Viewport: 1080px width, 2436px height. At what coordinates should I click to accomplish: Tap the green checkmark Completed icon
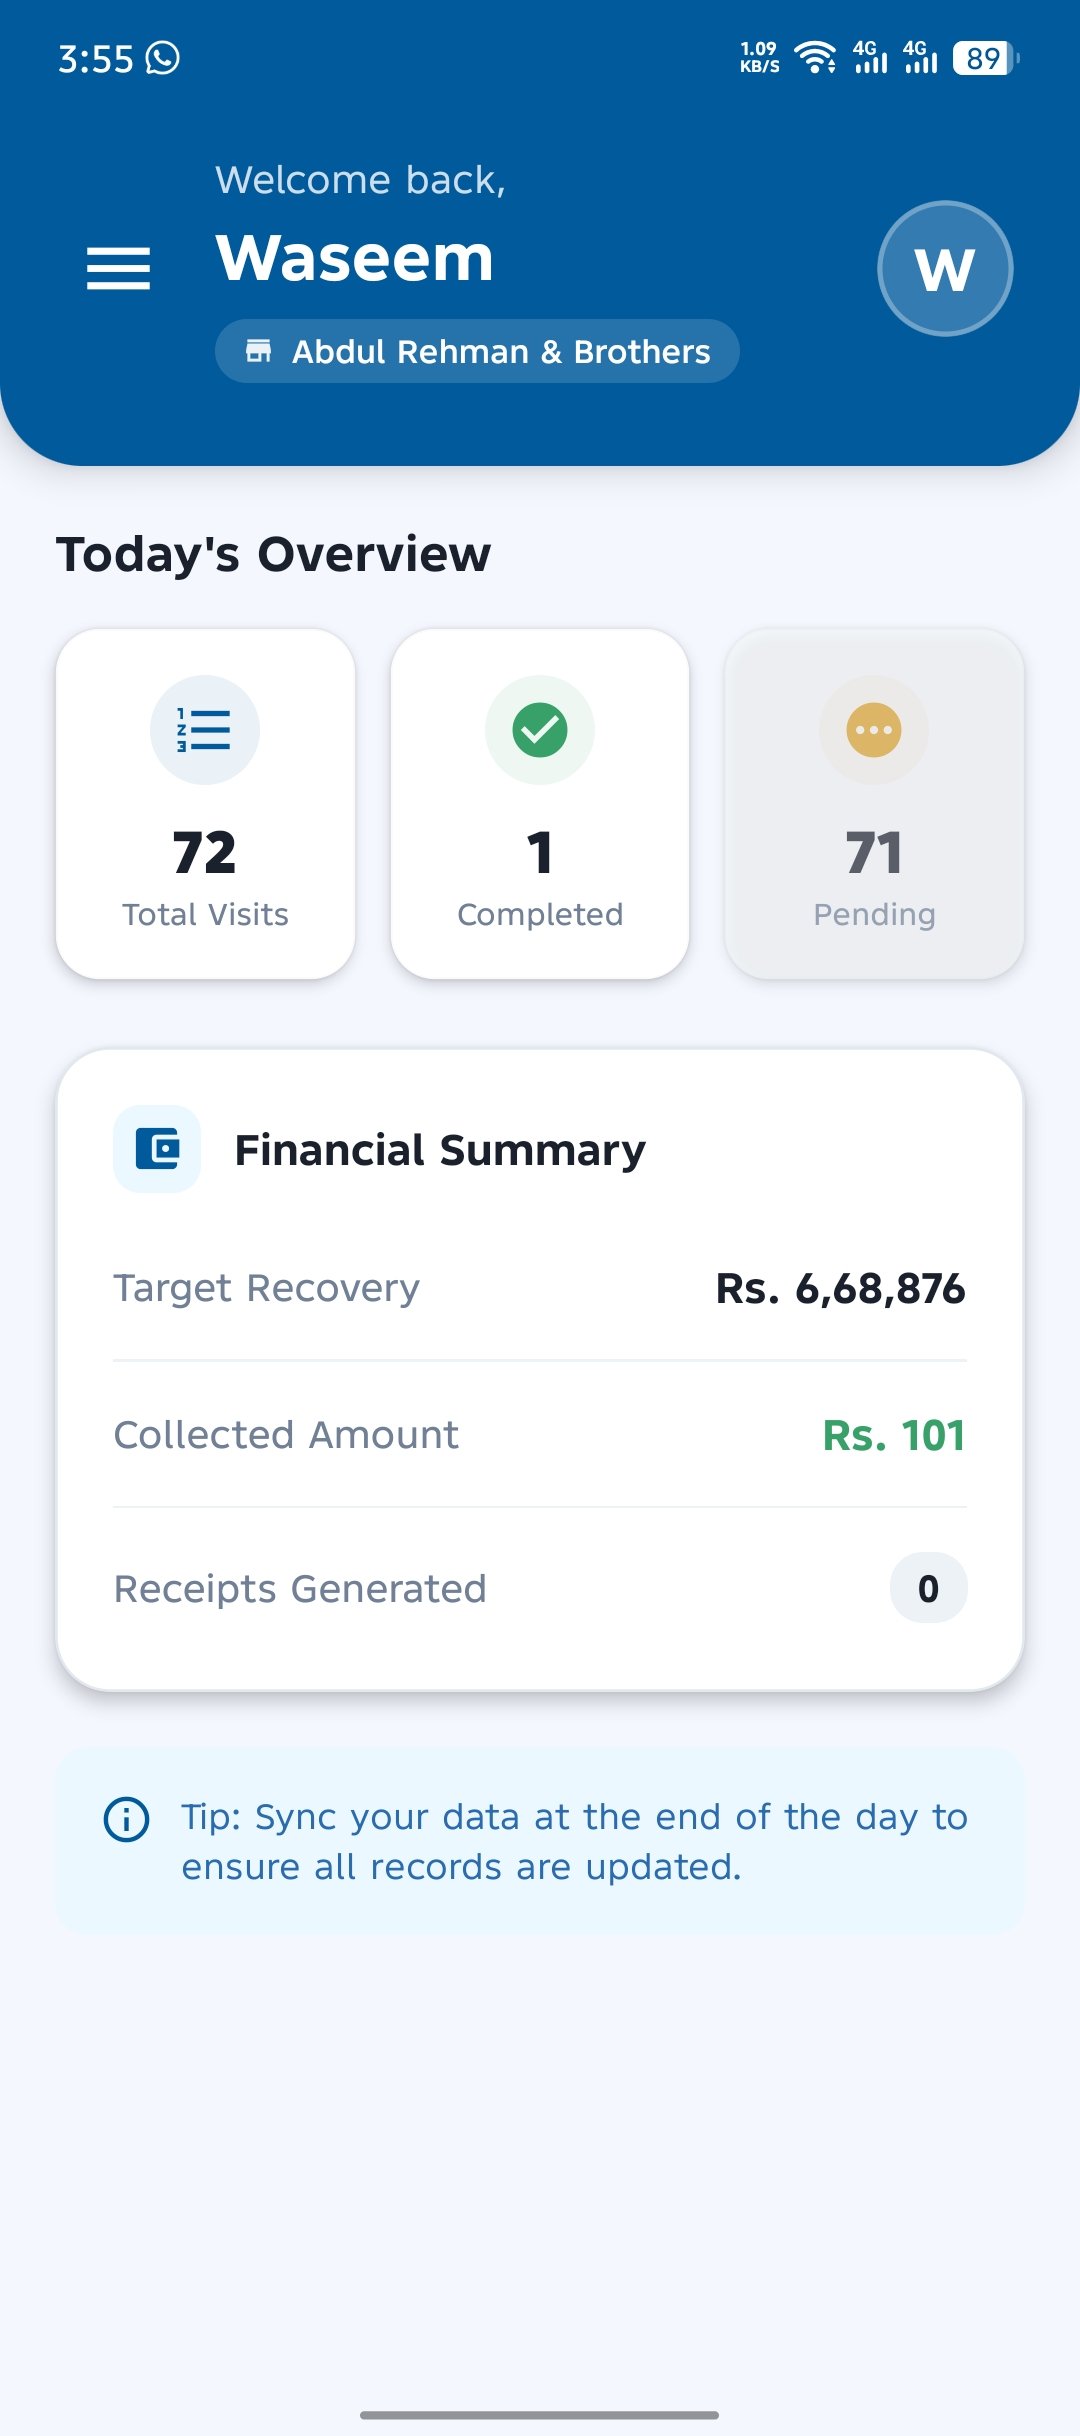540,730
